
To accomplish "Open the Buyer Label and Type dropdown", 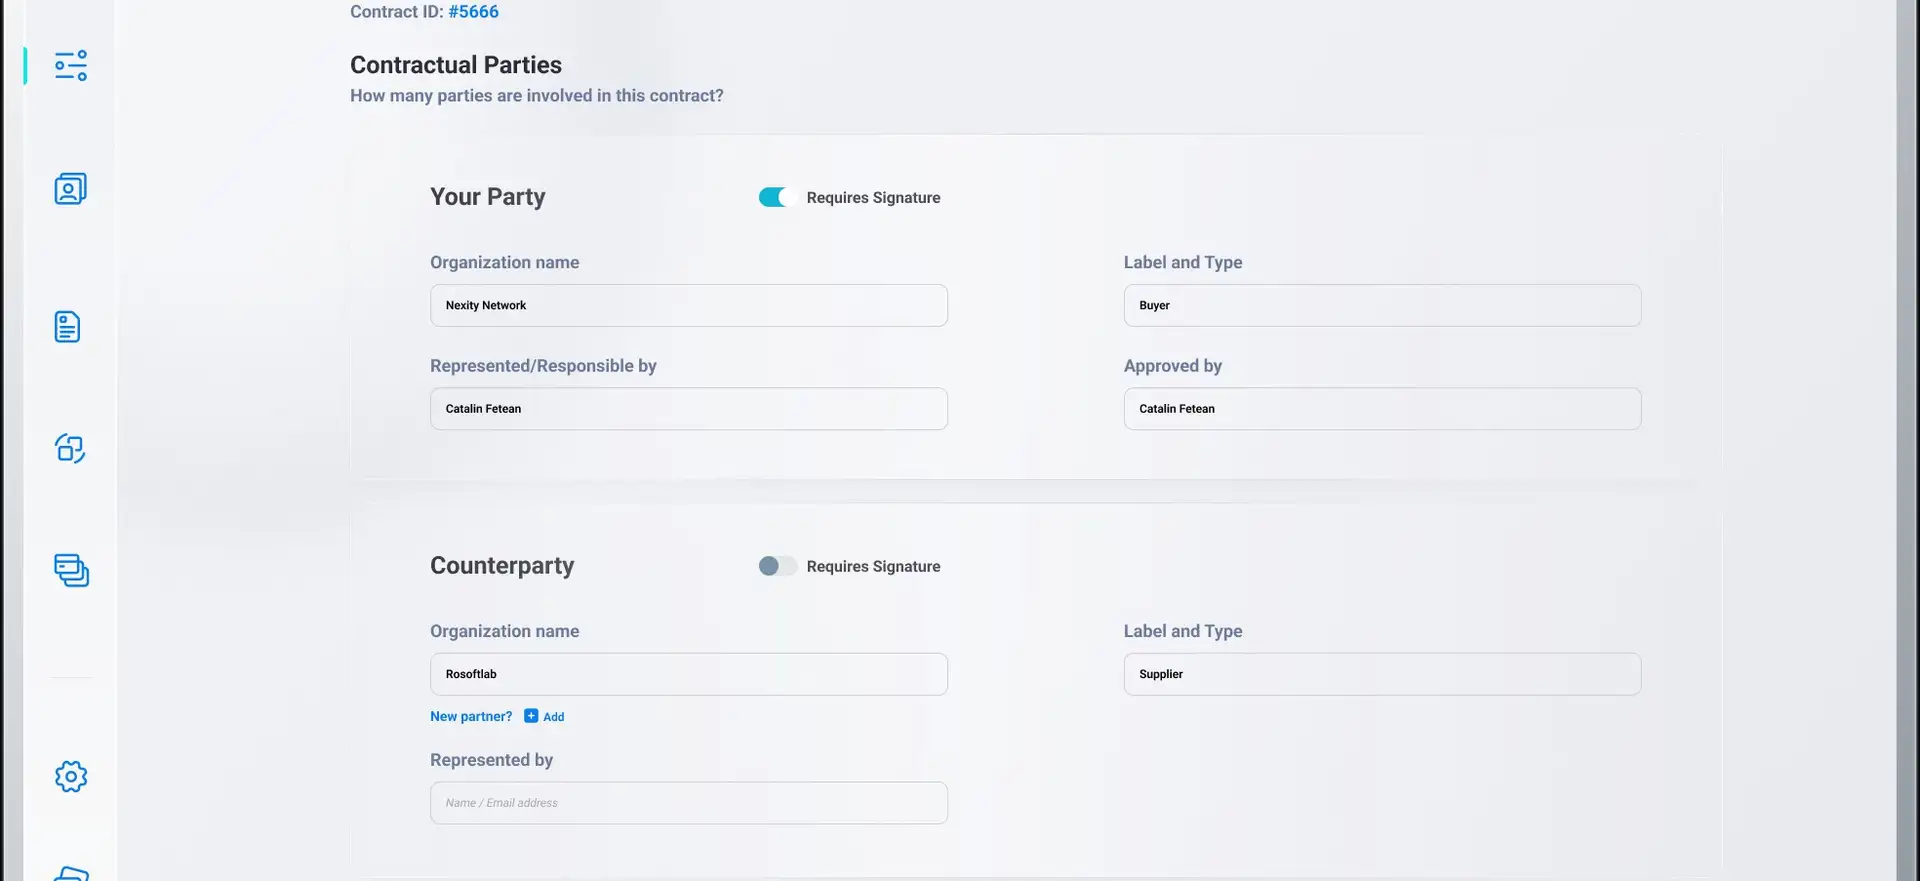I will 1381,306.
